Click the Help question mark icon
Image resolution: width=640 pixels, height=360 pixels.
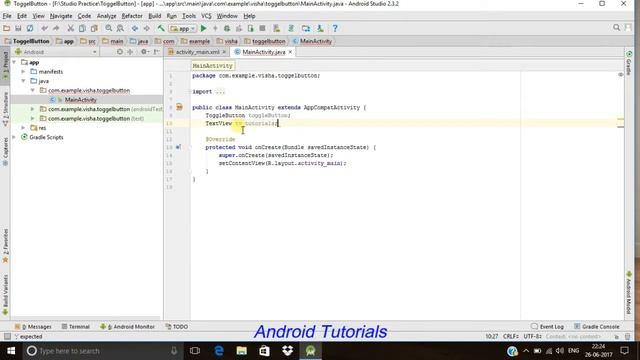[335, 28]
